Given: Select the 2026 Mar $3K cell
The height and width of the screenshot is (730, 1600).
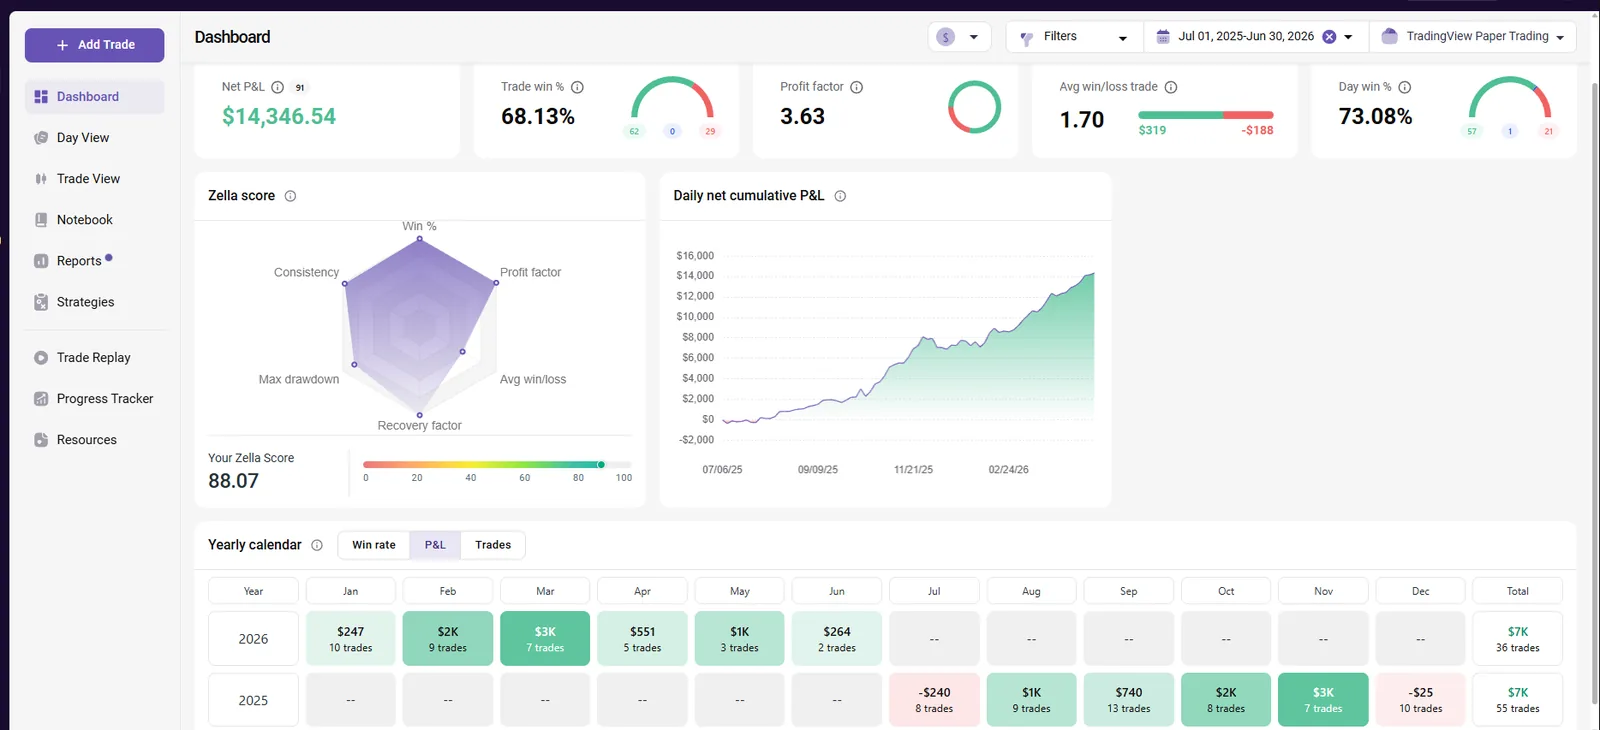Looking at the screenshot, I should coord(545,639).
